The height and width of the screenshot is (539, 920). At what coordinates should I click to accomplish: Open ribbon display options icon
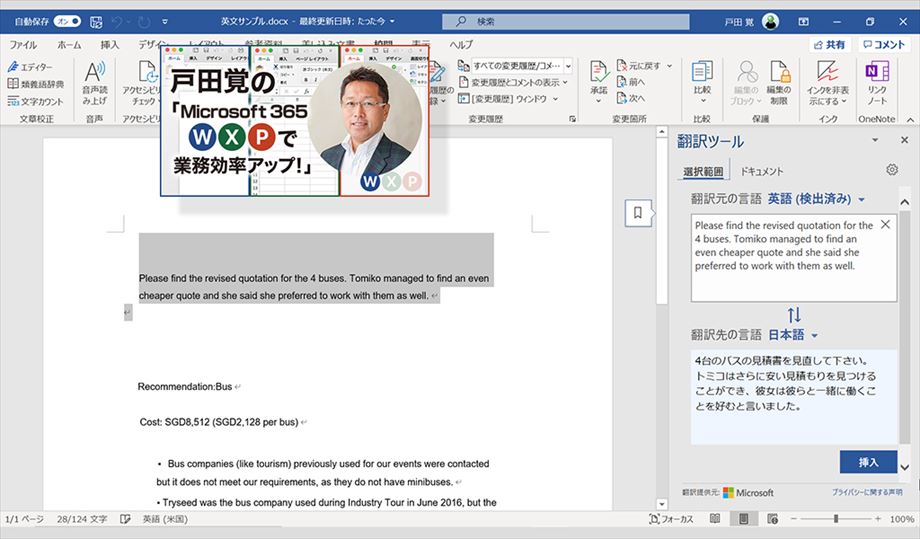click(803, 22)
